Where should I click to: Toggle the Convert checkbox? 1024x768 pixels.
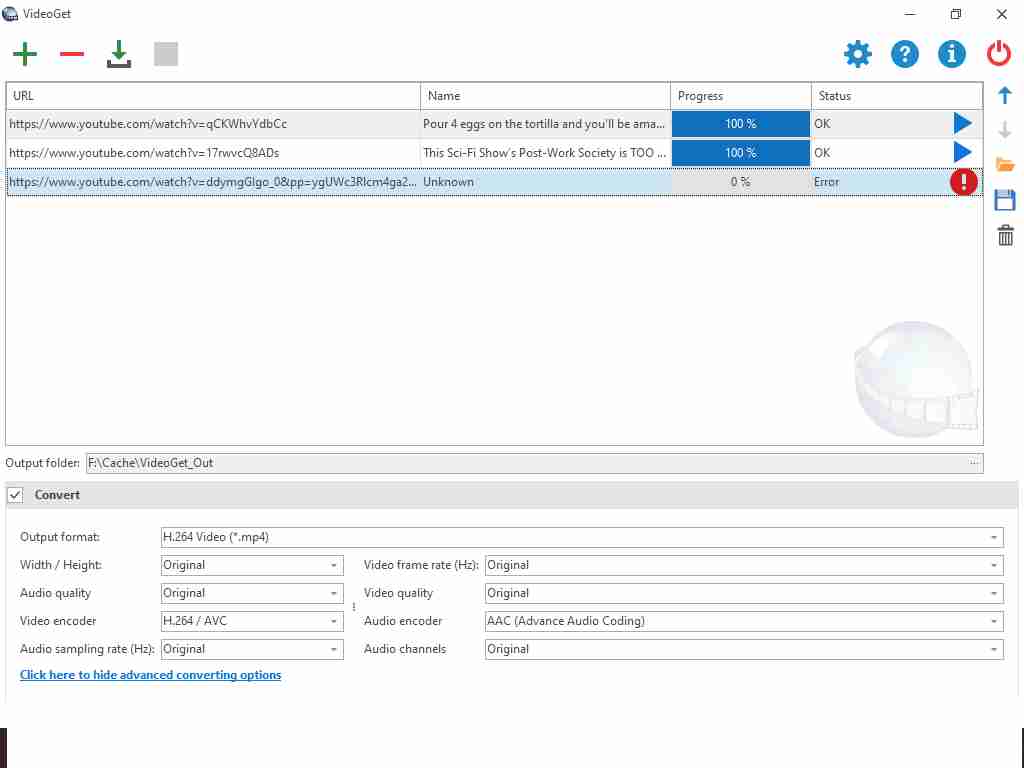[x=15, y=495]
